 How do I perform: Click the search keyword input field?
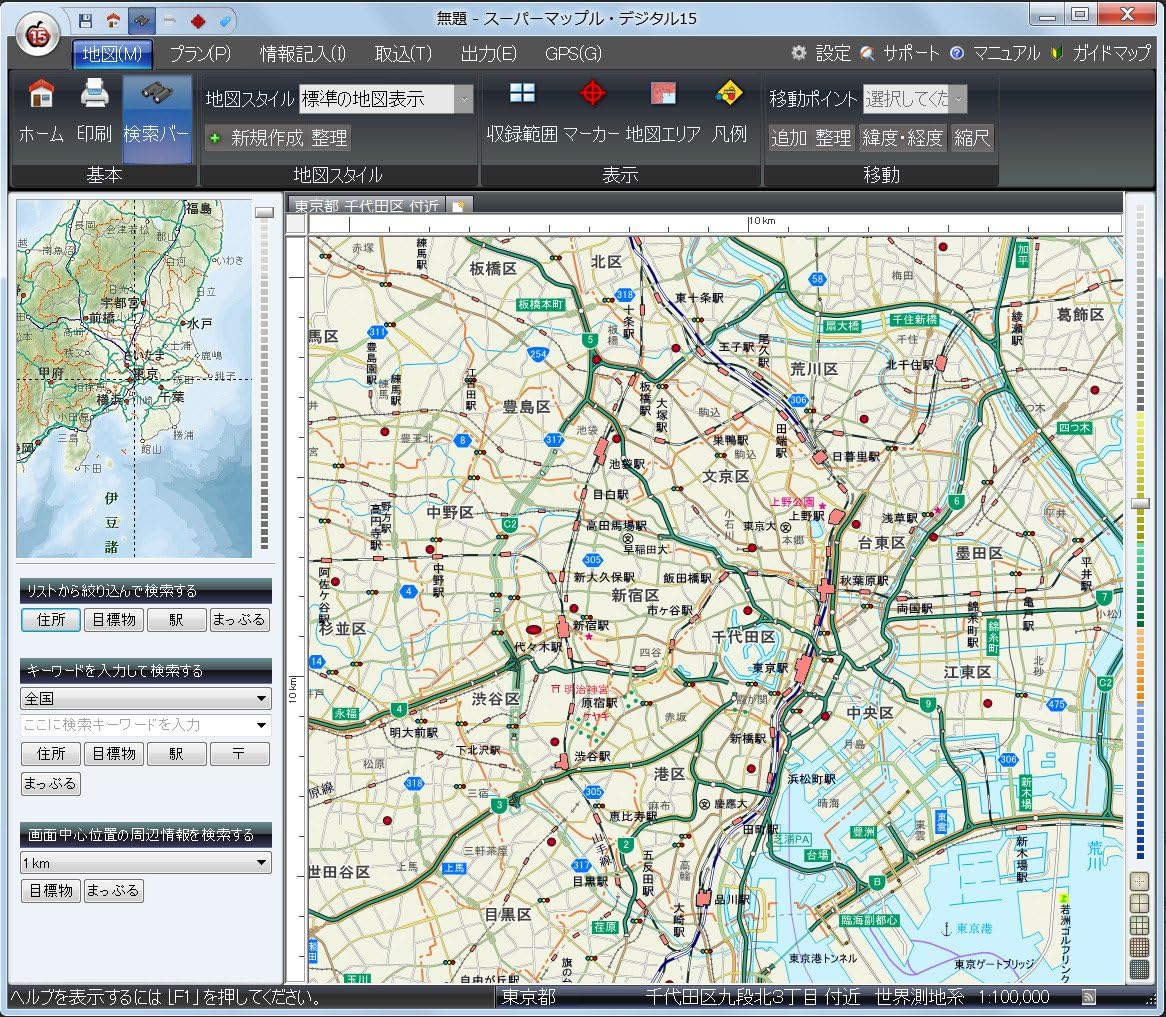pyautogui.click(x=136, y=725)
